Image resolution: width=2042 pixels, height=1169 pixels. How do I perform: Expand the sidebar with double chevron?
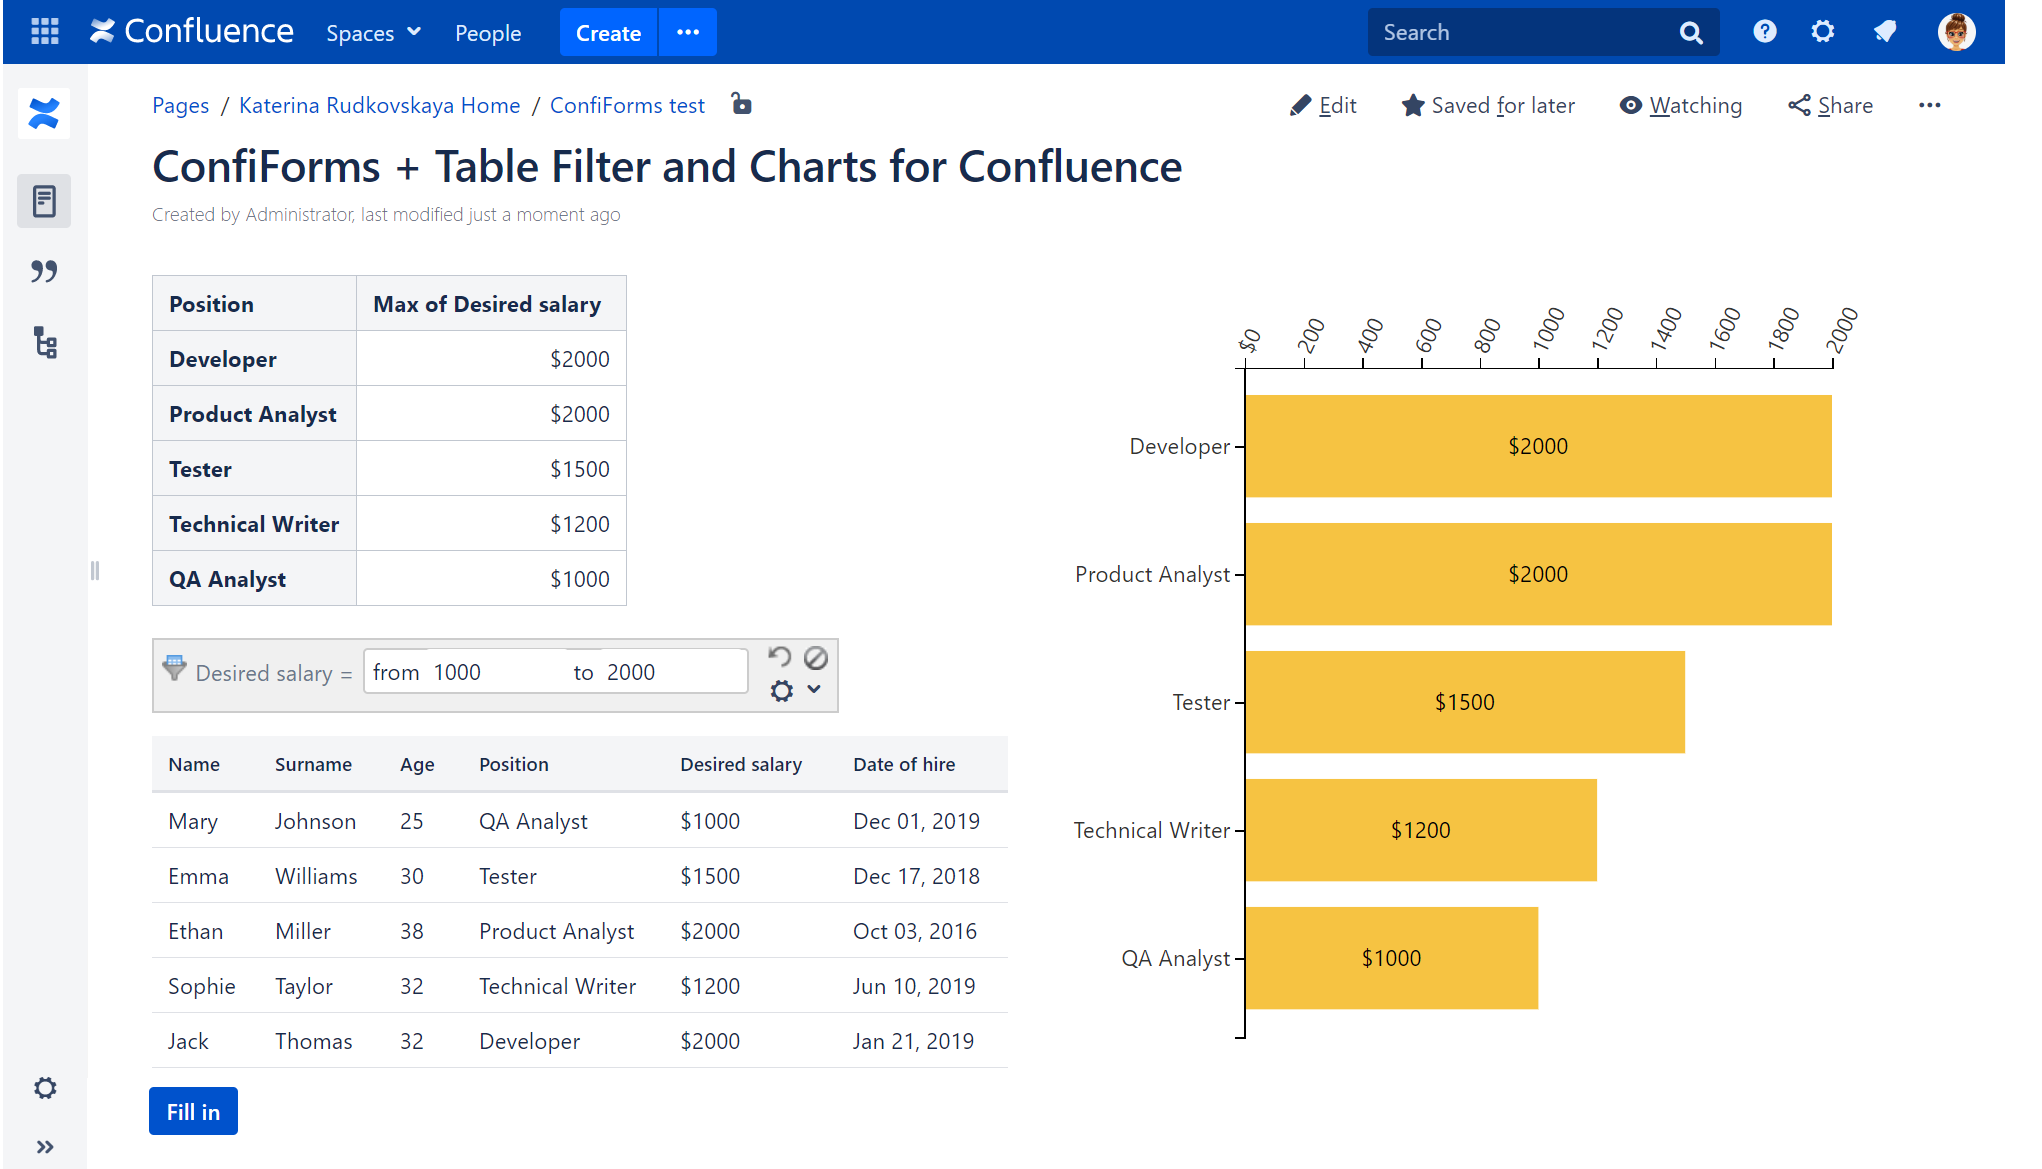44,1147
